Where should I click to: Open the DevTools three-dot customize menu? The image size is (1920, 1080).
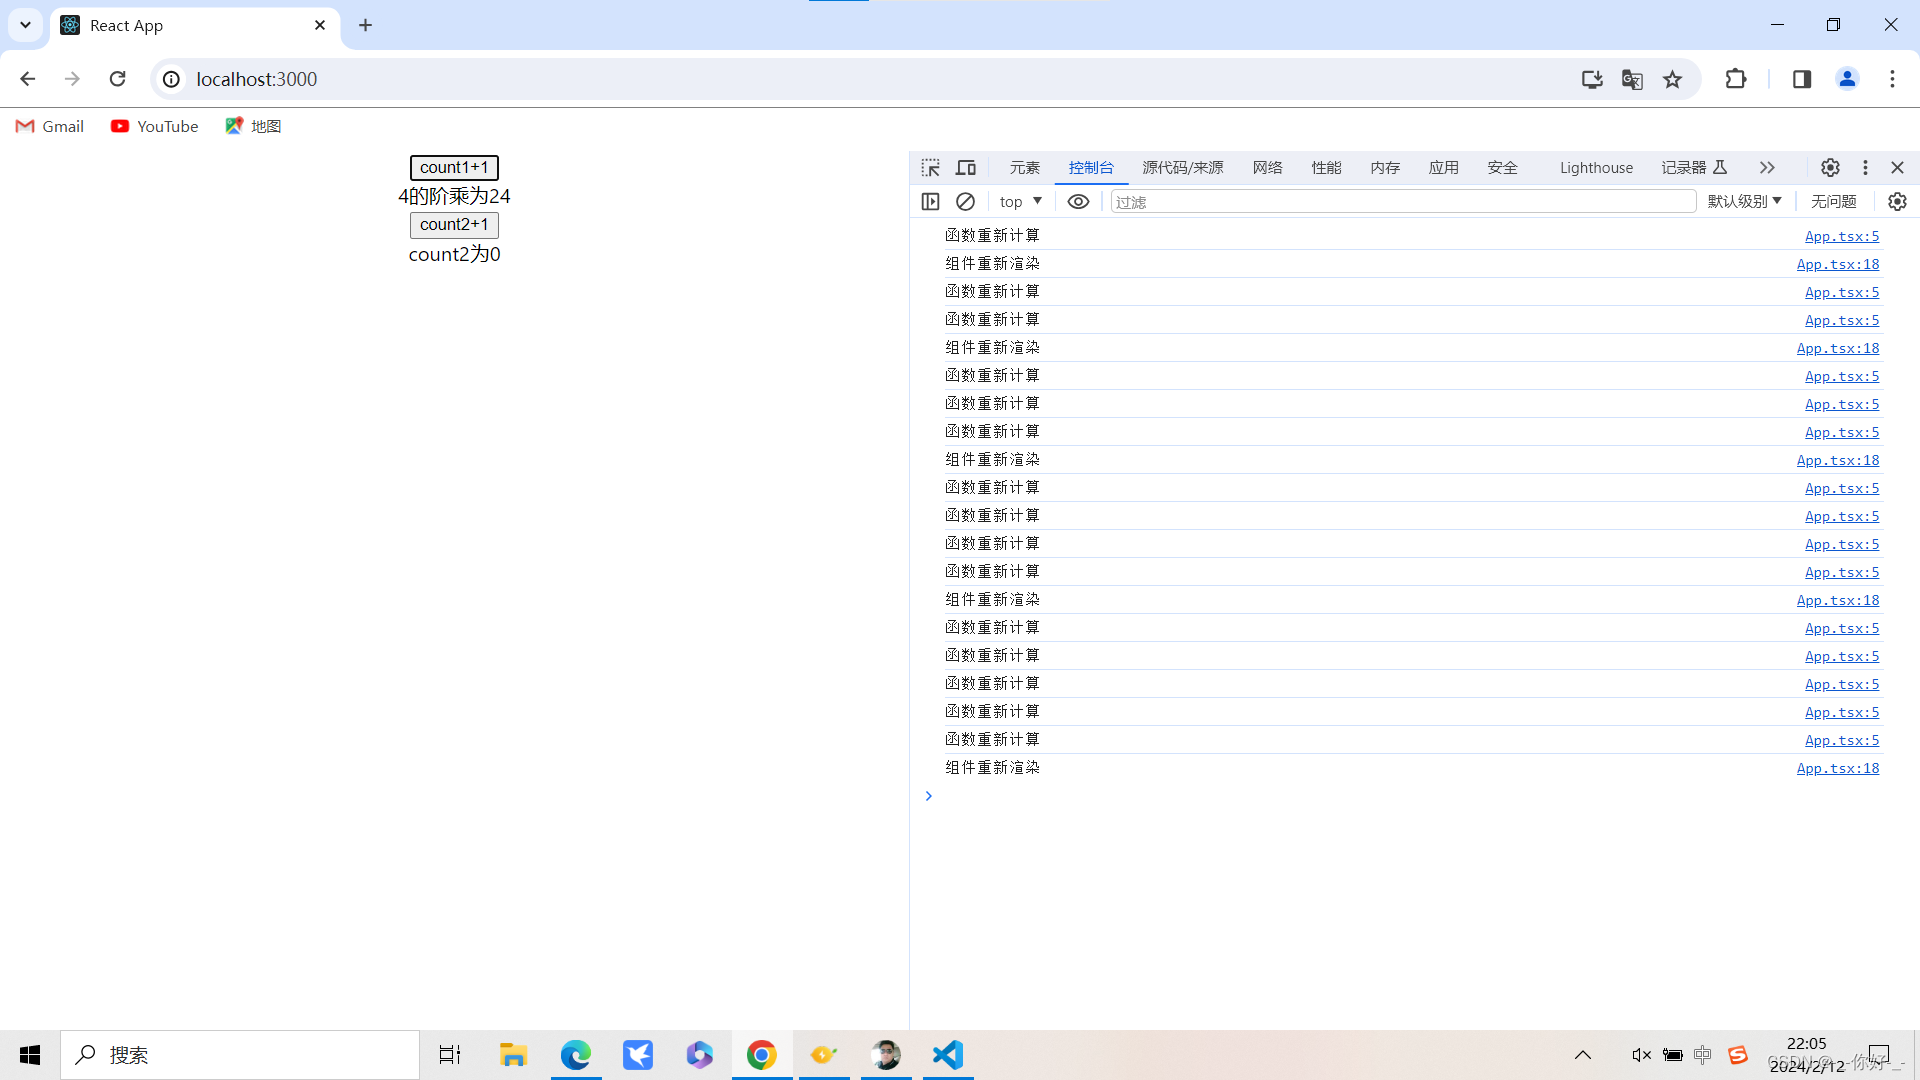[1865, 167]
